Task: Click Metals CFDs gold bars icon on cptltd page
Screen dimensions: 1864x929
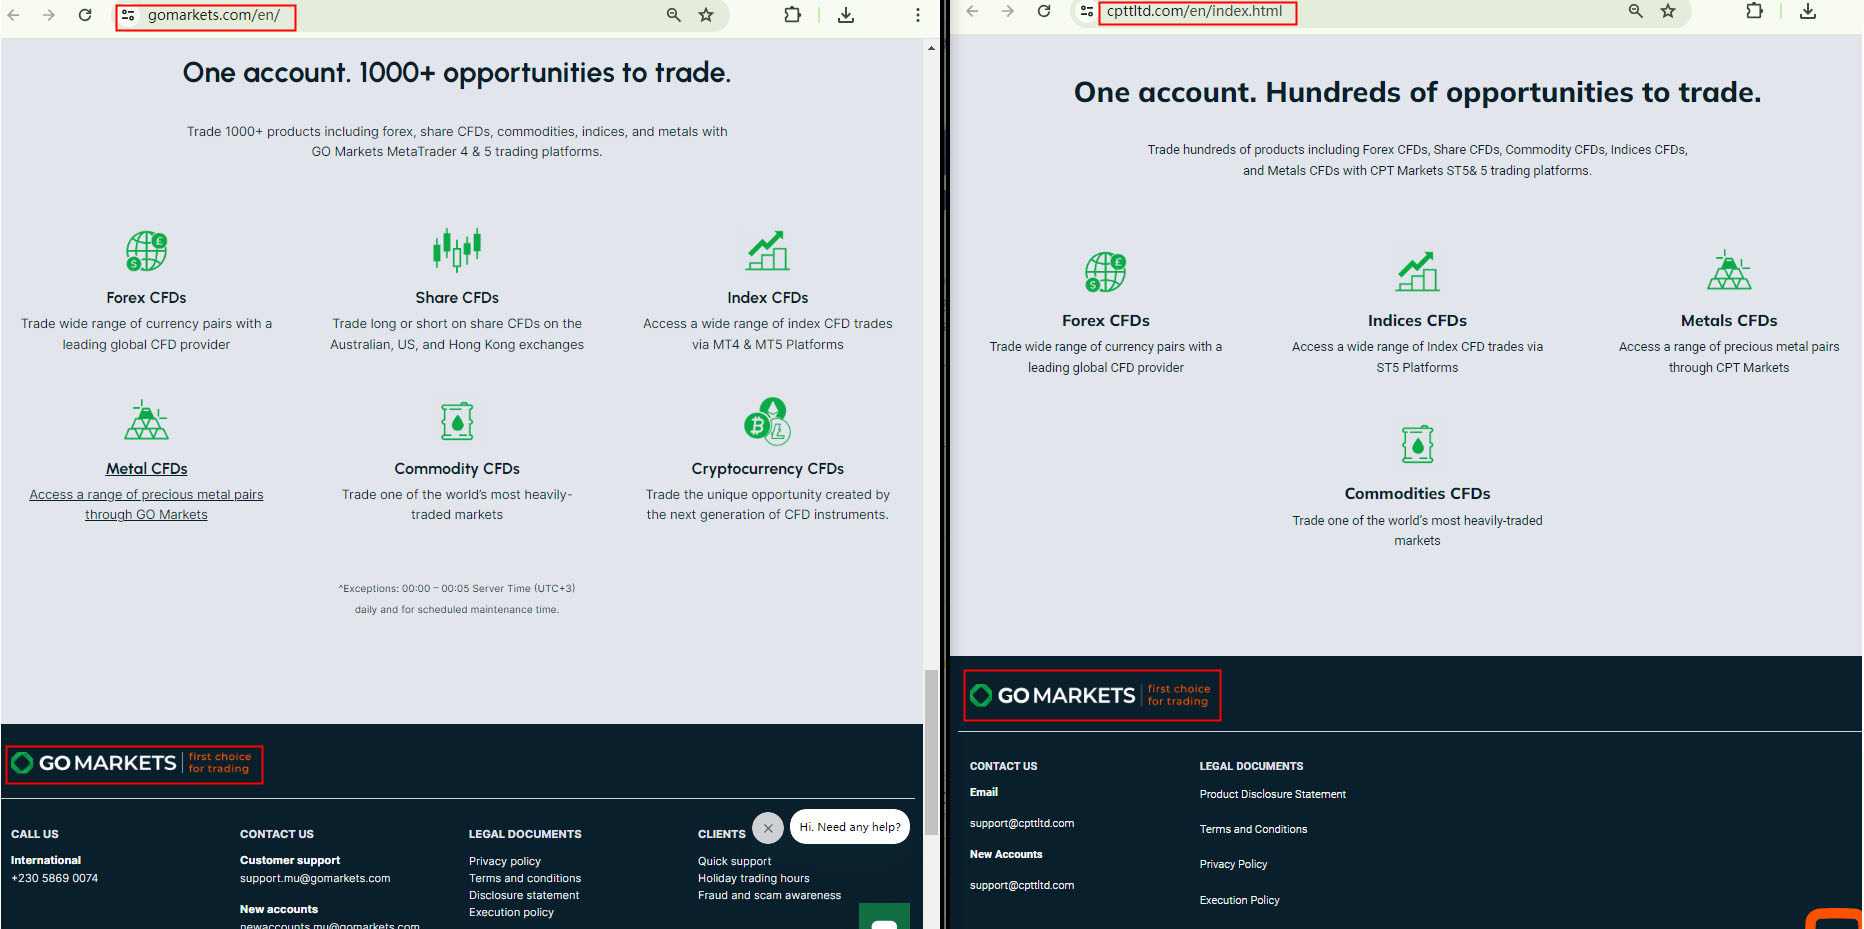Action: pyautogui.click(x=1729, y=271)
